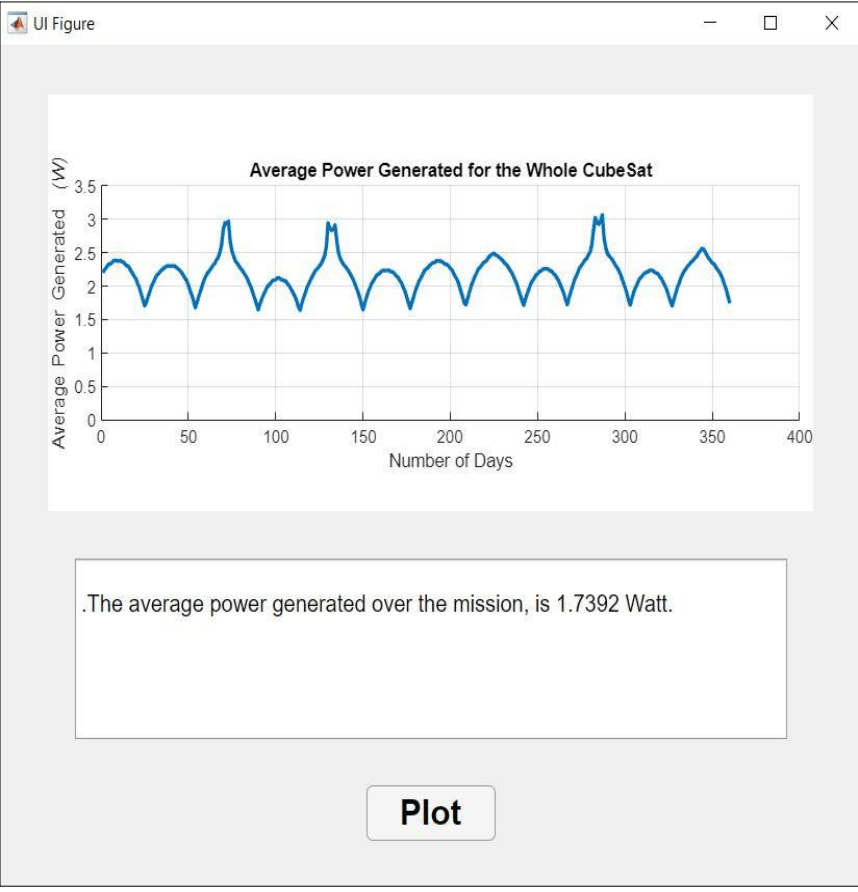Click the "Average Power Generated for the Whole CubeSat" title
This screenshot has height=892, width=858.
(x=451, y=171)
